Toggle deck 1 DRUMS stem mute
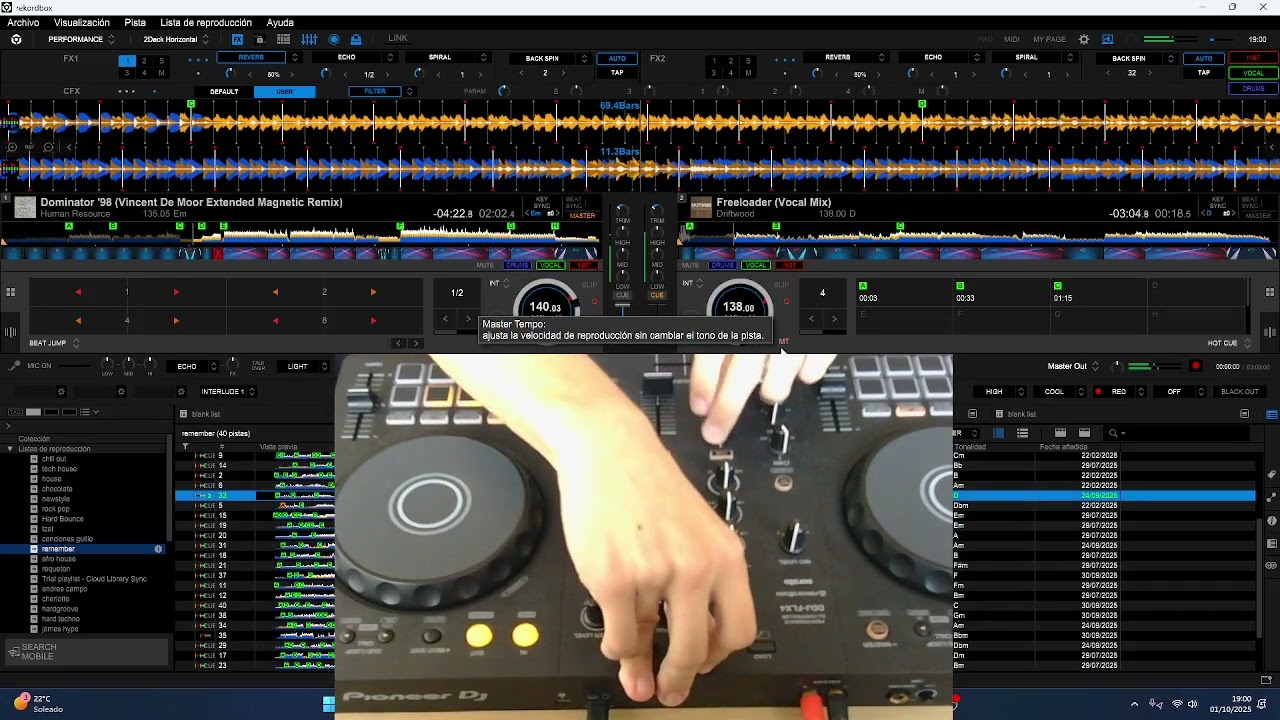The height and width of the screenshot is (720, 1280). click(517, 265)
